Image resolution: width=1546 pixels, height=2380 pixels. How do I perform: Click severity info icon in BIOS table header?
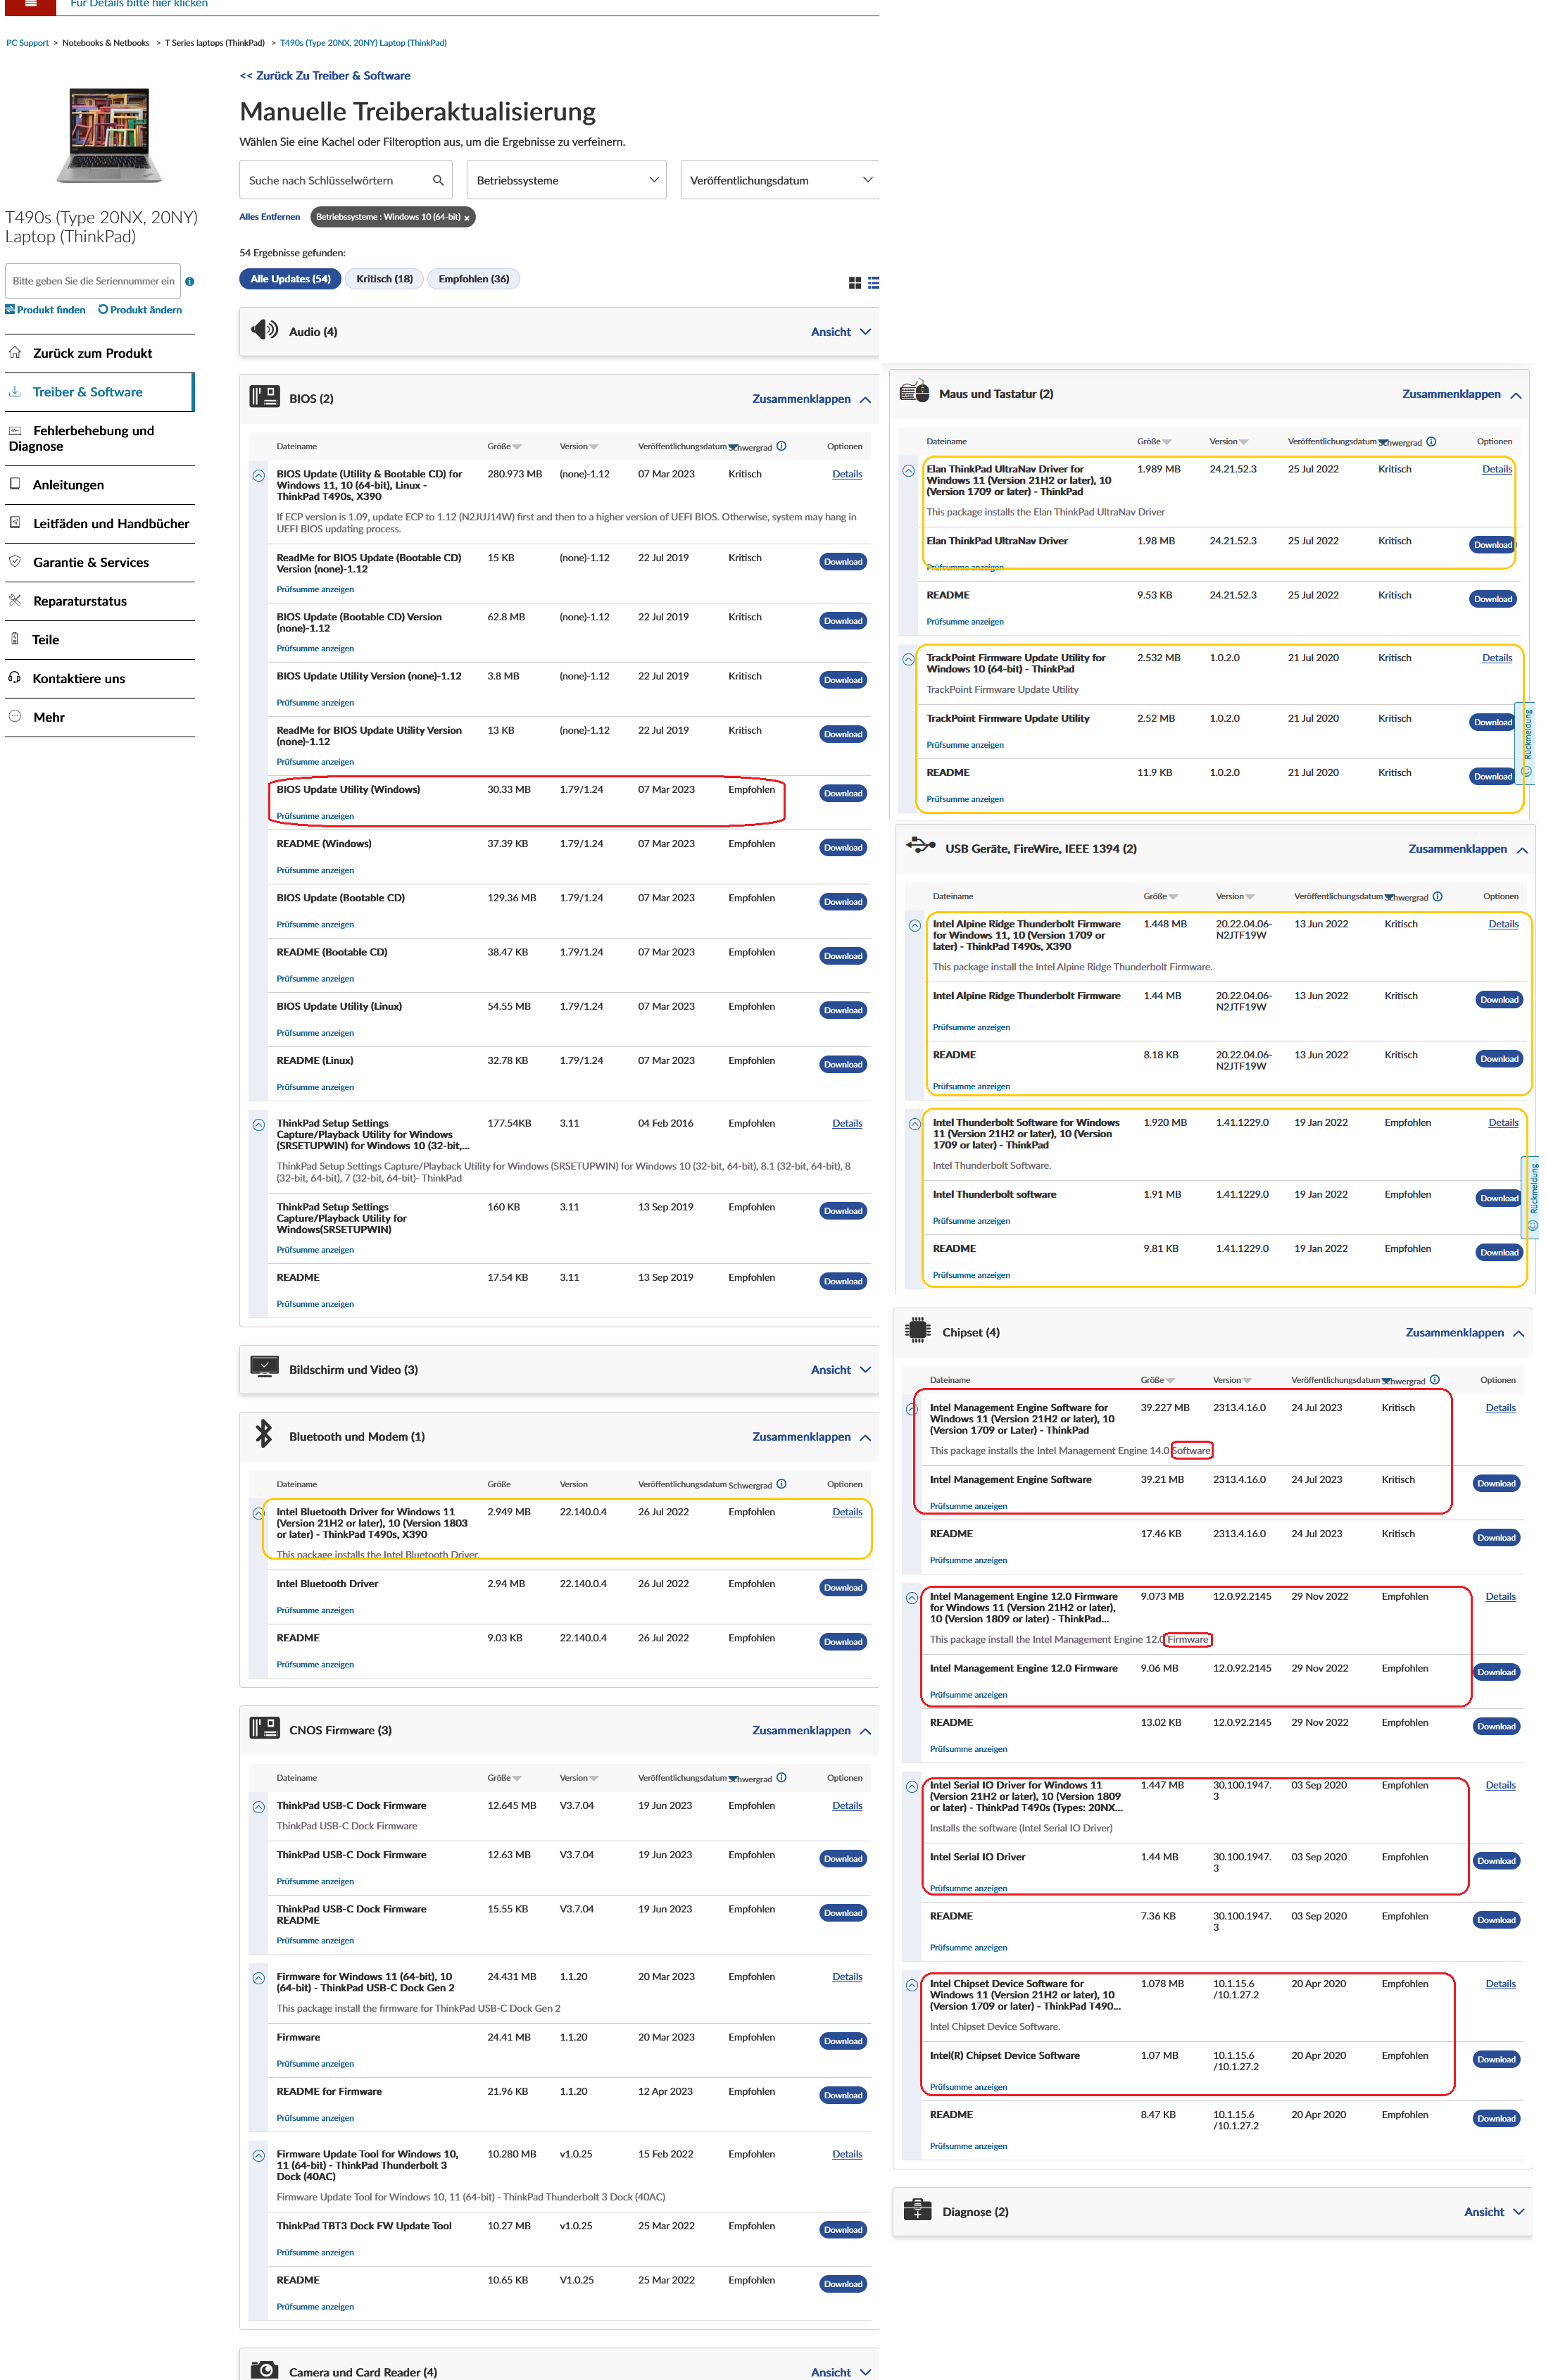(781, 446)
